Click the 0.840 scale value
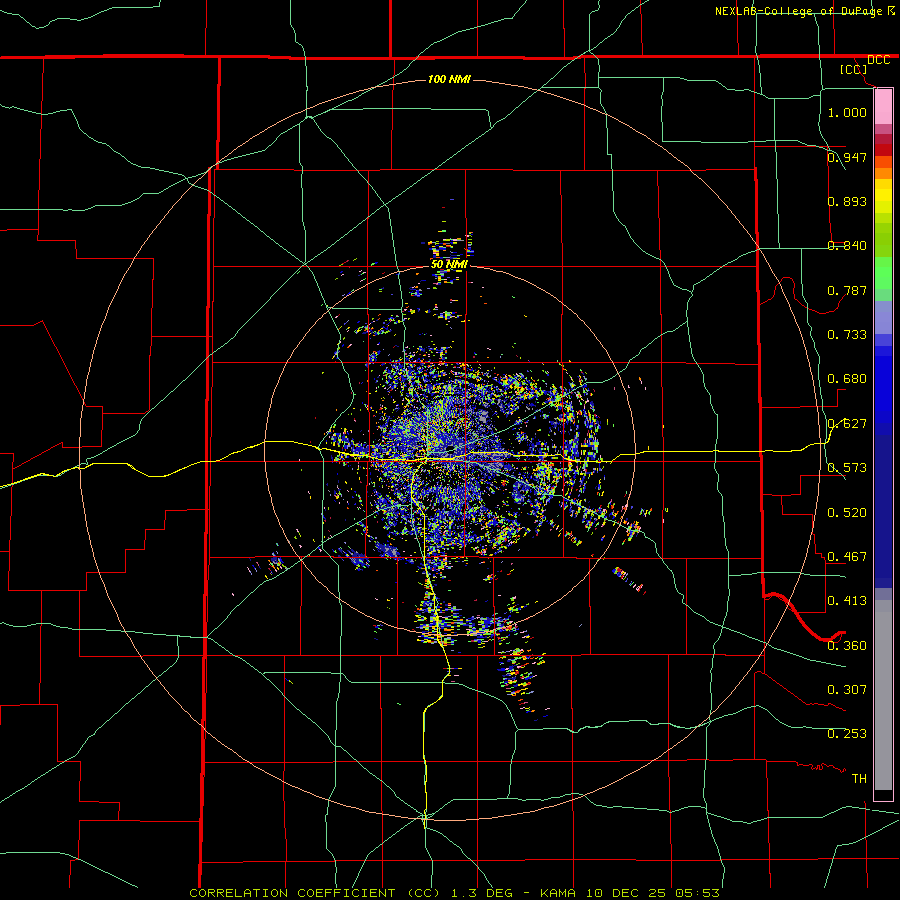The width and height of the screenshot is (900, 900). tap(847, 245)
